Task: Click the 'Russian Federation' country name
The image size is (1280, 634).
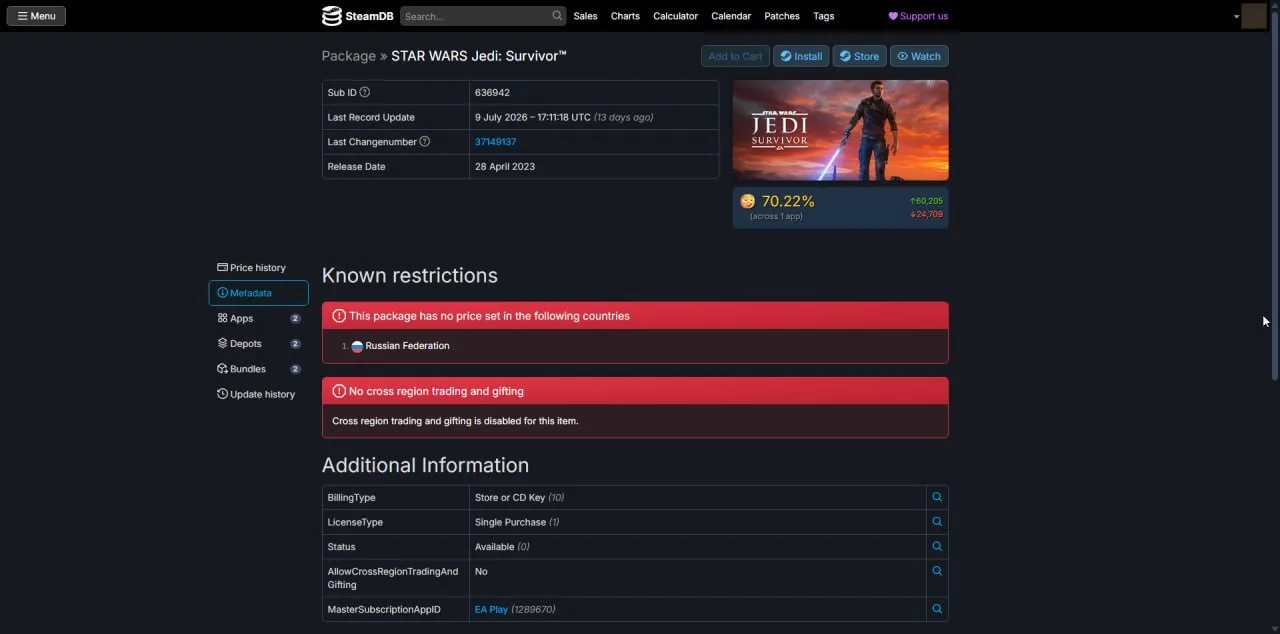Action: coord(407,346)
